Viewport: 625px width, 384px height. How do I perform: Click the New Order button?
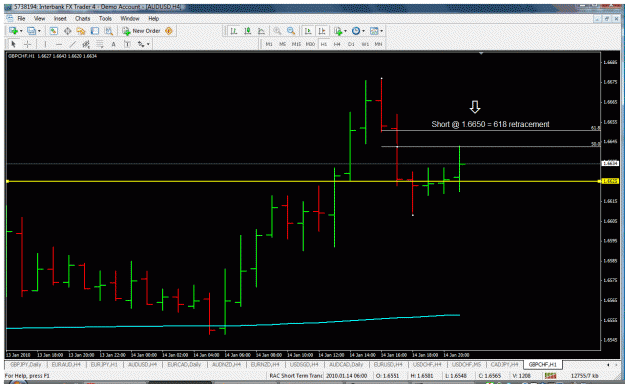(x=141, y=31)
